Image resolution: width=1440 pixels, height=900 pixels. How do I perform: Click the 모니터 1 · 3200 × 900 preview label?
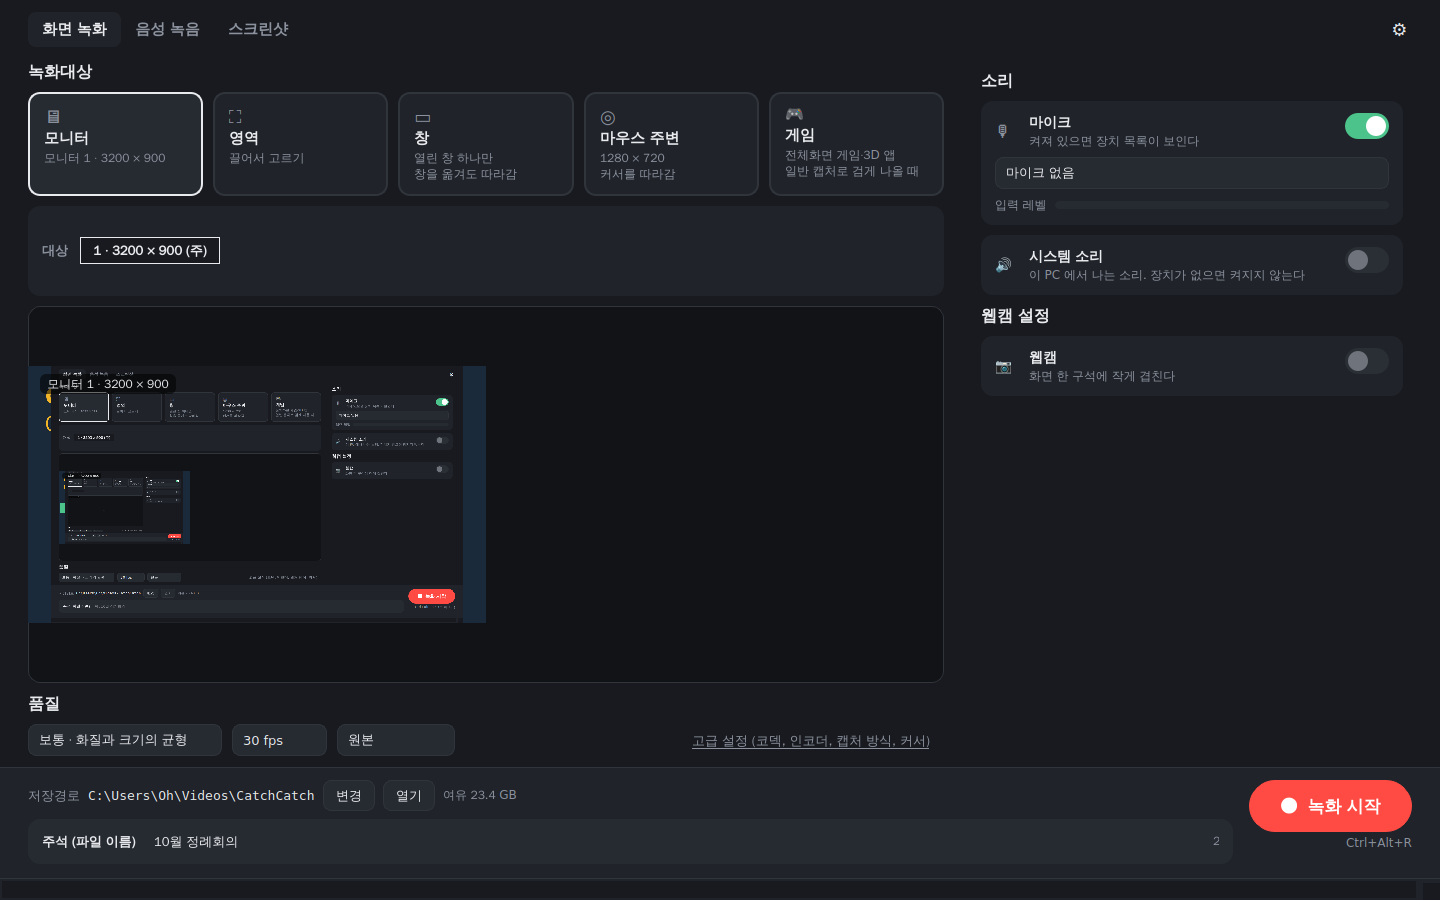(108, 384)
